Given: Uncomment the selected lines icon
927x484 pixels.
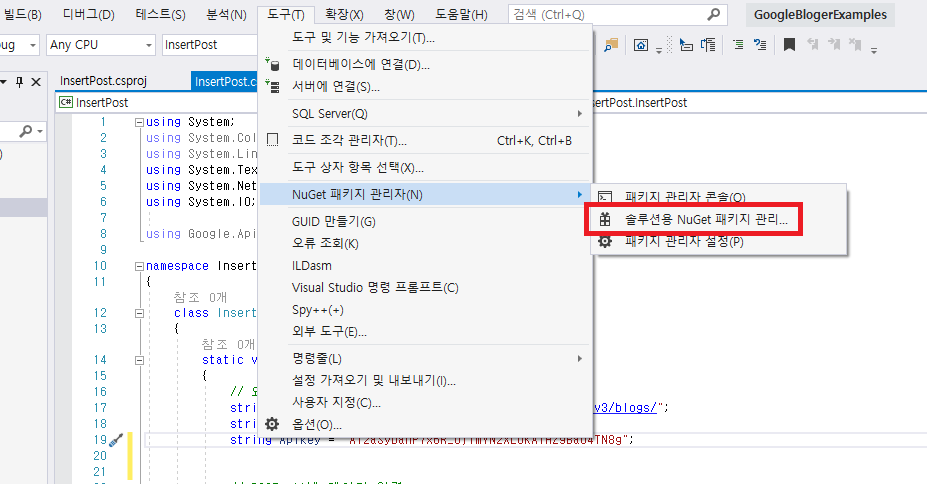Looking at the screenshot, I should pos(760,44).
